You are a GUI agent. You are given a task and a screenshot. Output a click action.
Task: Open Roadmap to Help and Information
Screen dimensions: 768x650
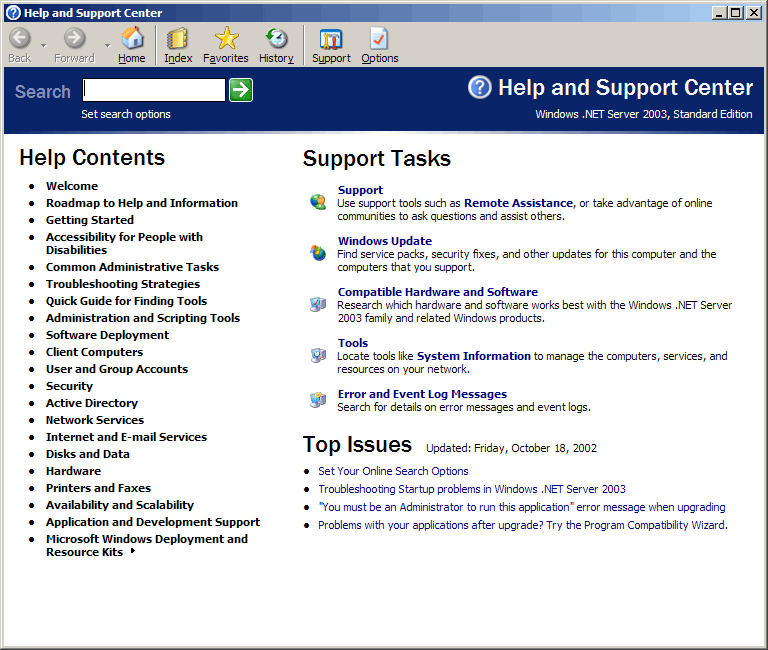pyautogui.click(x=142, y=203)
